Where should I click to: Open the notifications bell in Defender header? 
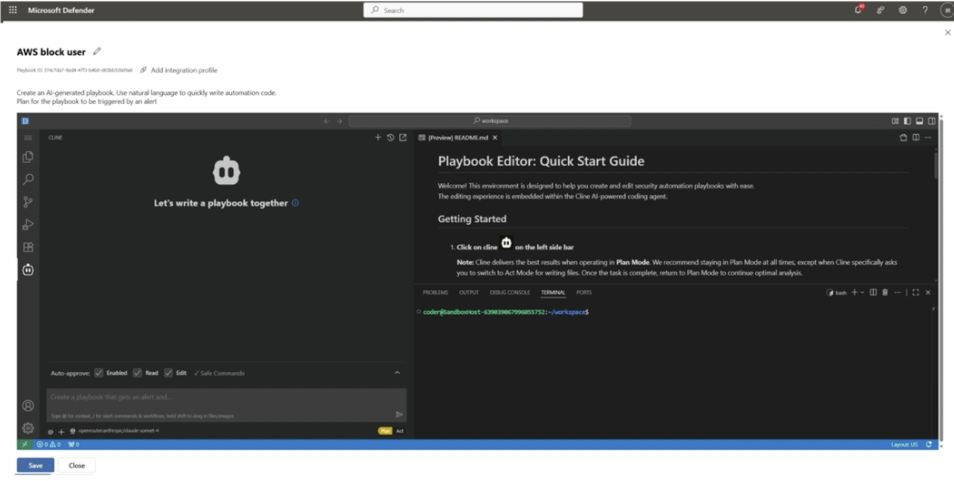[858, 10]
